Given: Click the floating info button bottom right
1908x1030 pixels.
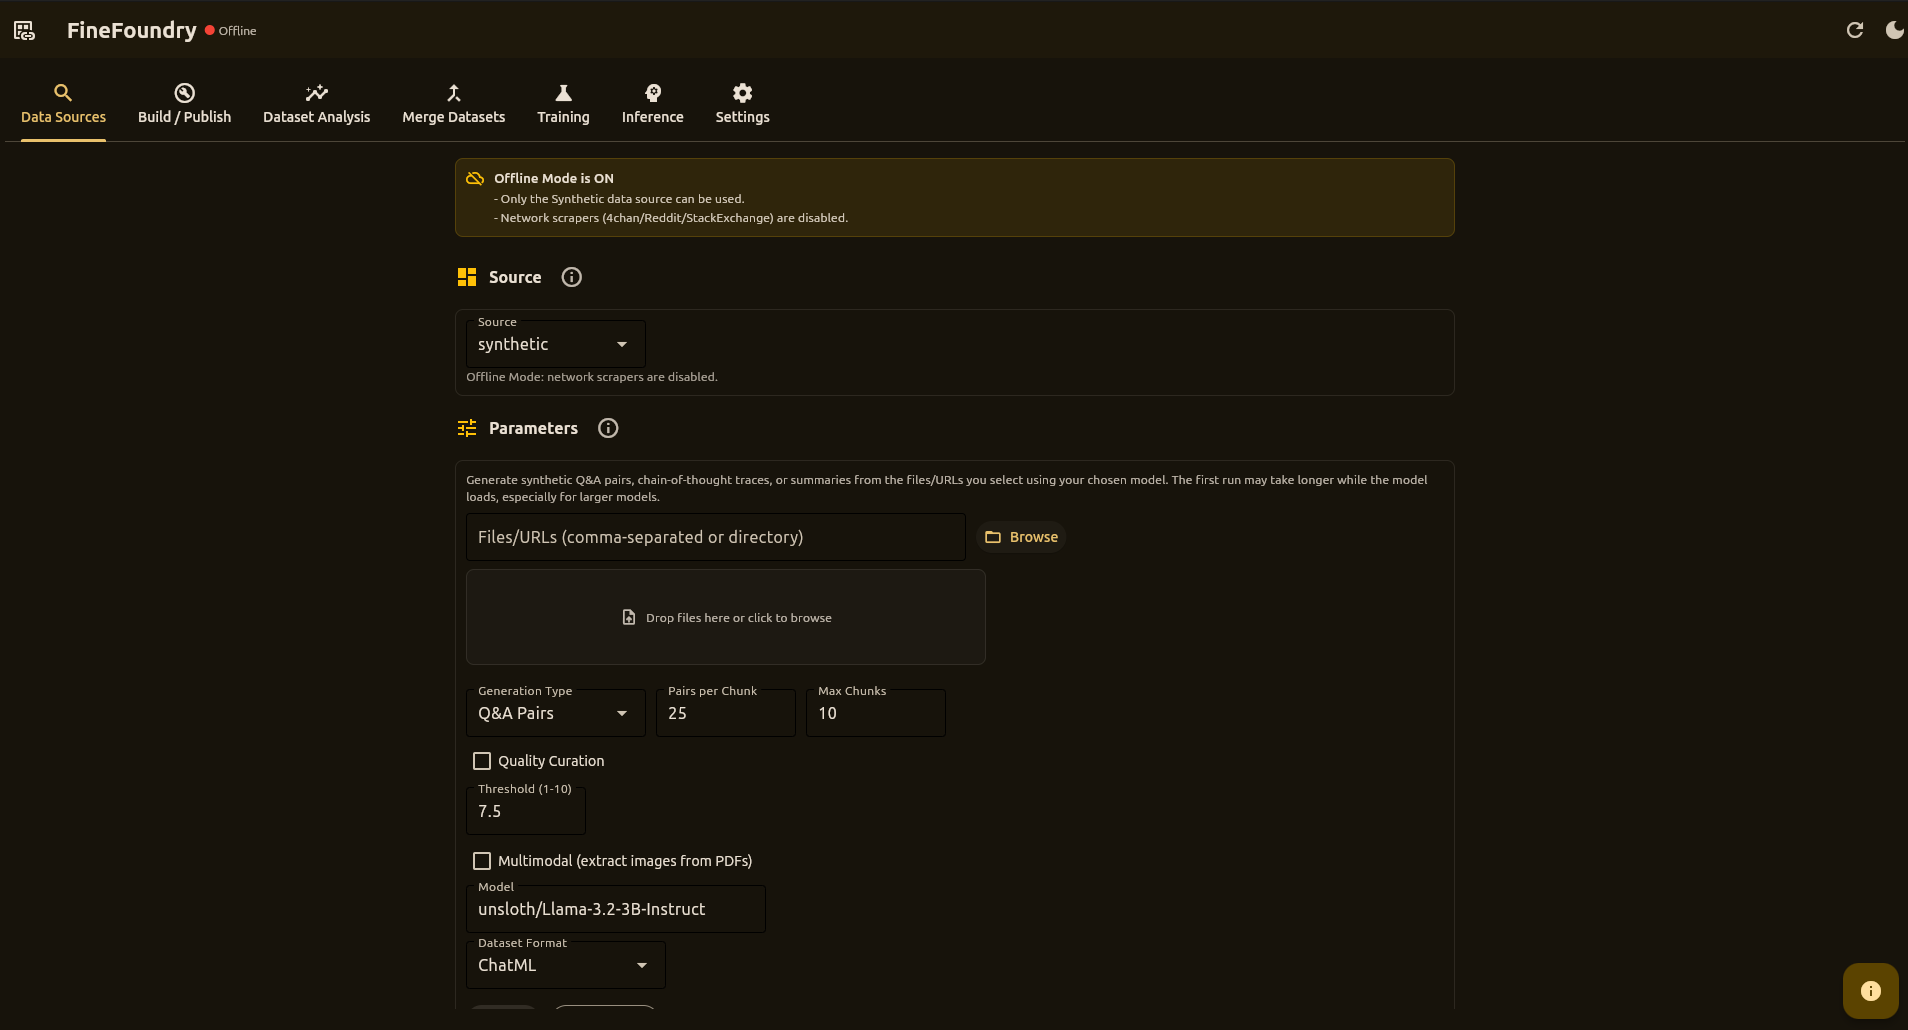Looking at the screenshot, I should [1869, 990].
